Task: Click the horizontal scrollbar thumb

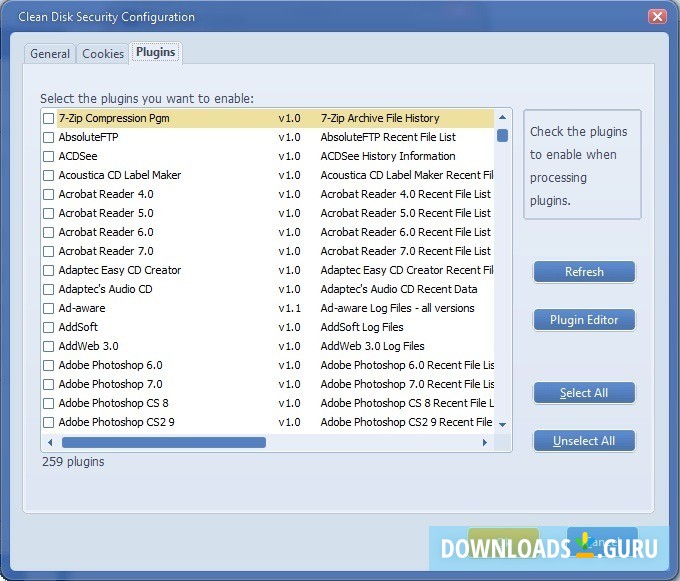Action: pos(164,442)
